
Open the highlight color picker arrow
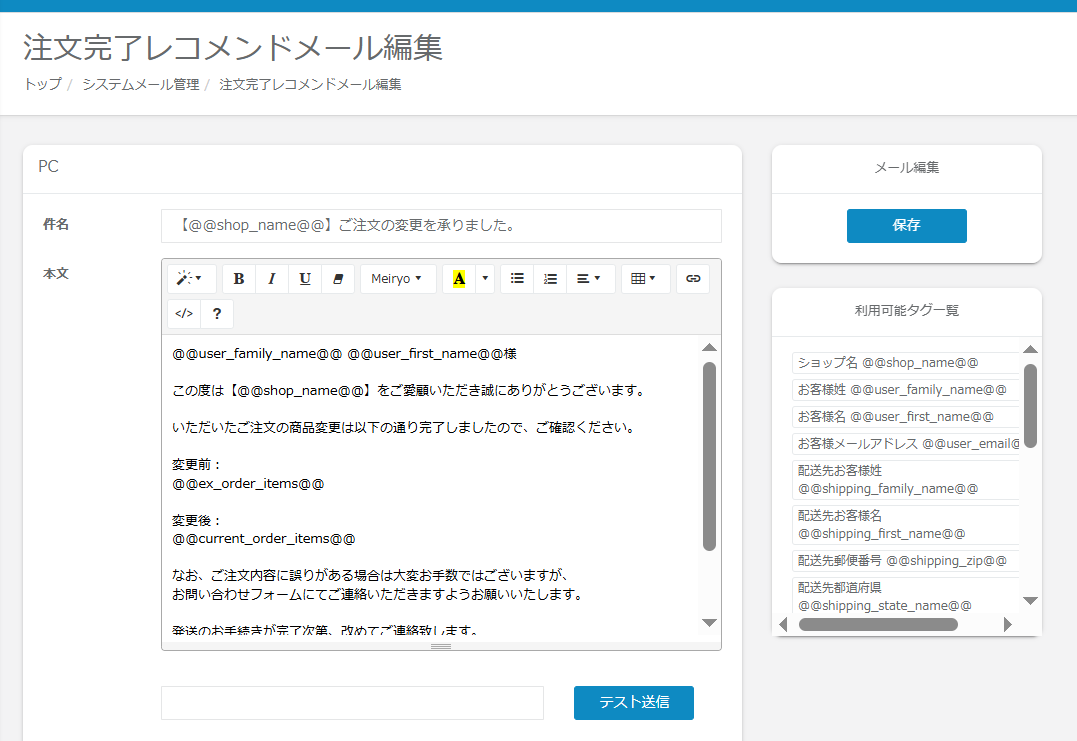[485, 279]
